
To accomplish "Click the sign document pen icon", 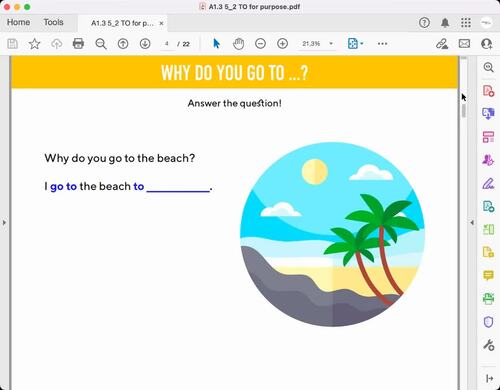I will 442,44.
